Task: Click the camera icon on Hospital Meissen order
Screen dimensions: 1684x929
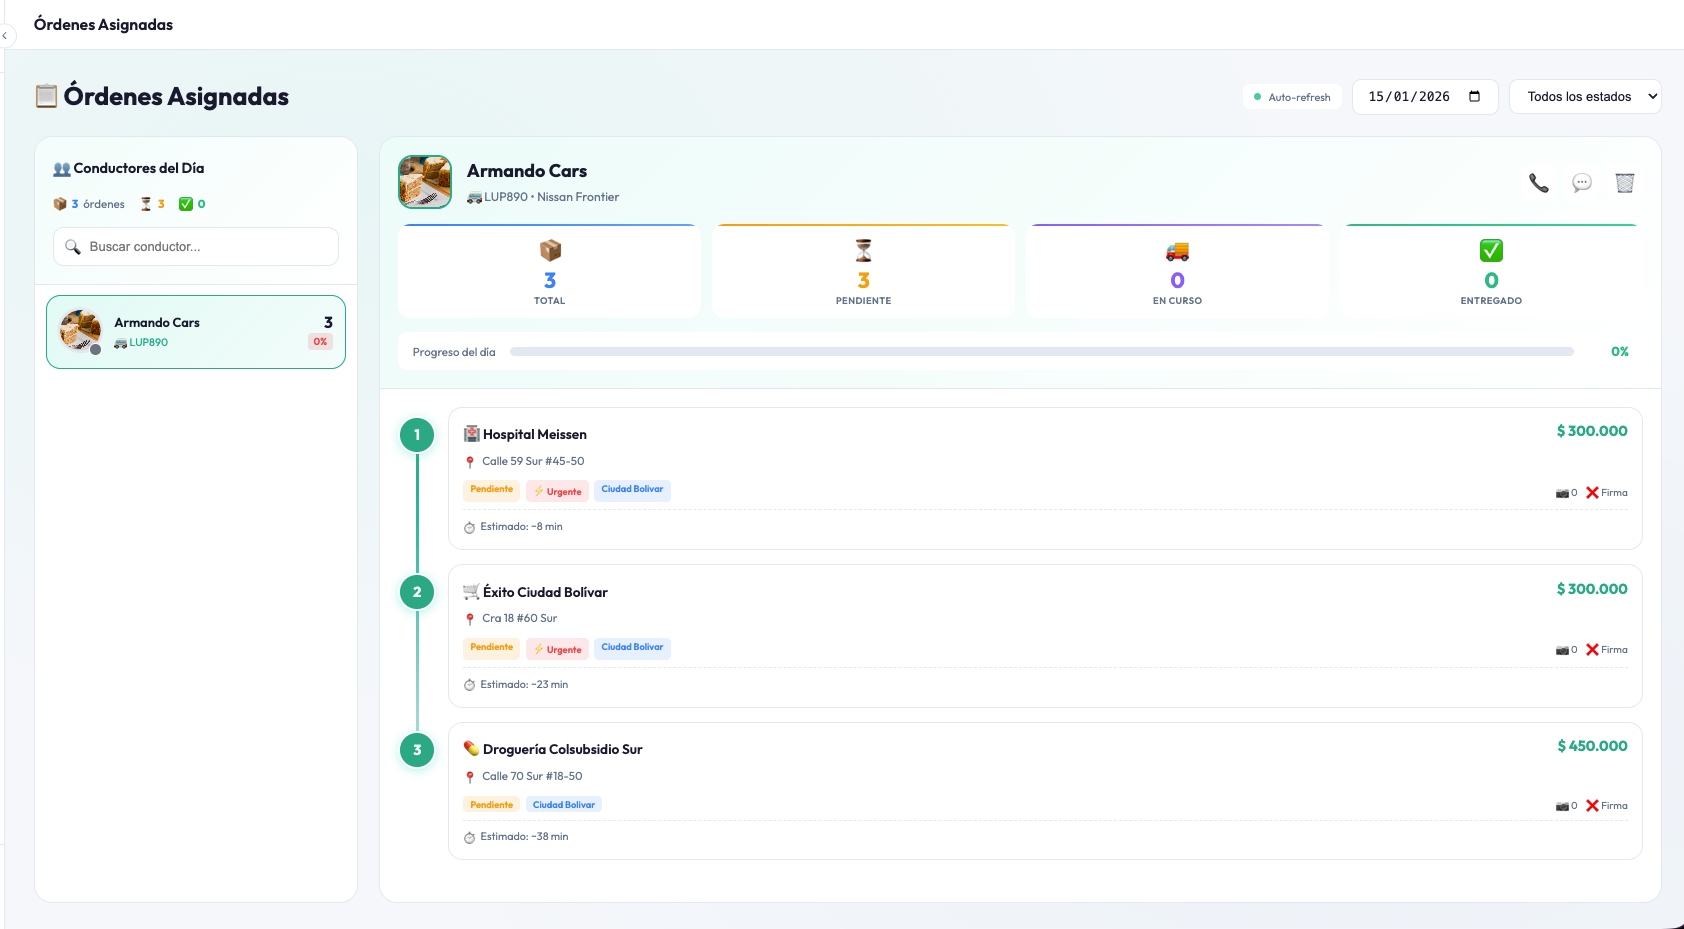Action: pyautogui.click(x=1562, y=492)
